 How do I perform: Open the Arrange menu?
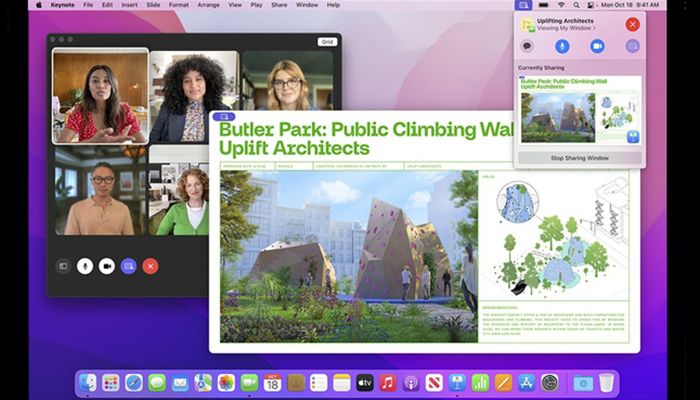pyautogui.click(x=208, y=5)
